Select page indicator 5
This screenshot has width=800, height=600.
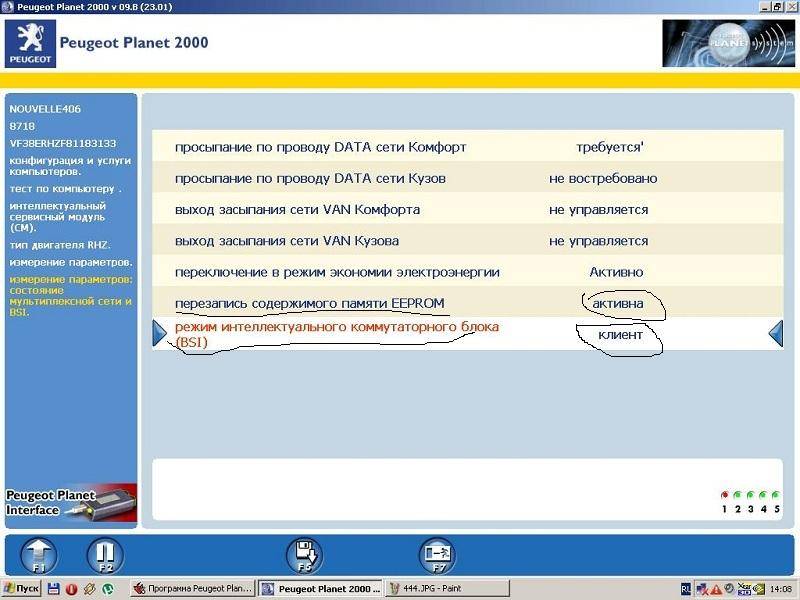point(775,495)
